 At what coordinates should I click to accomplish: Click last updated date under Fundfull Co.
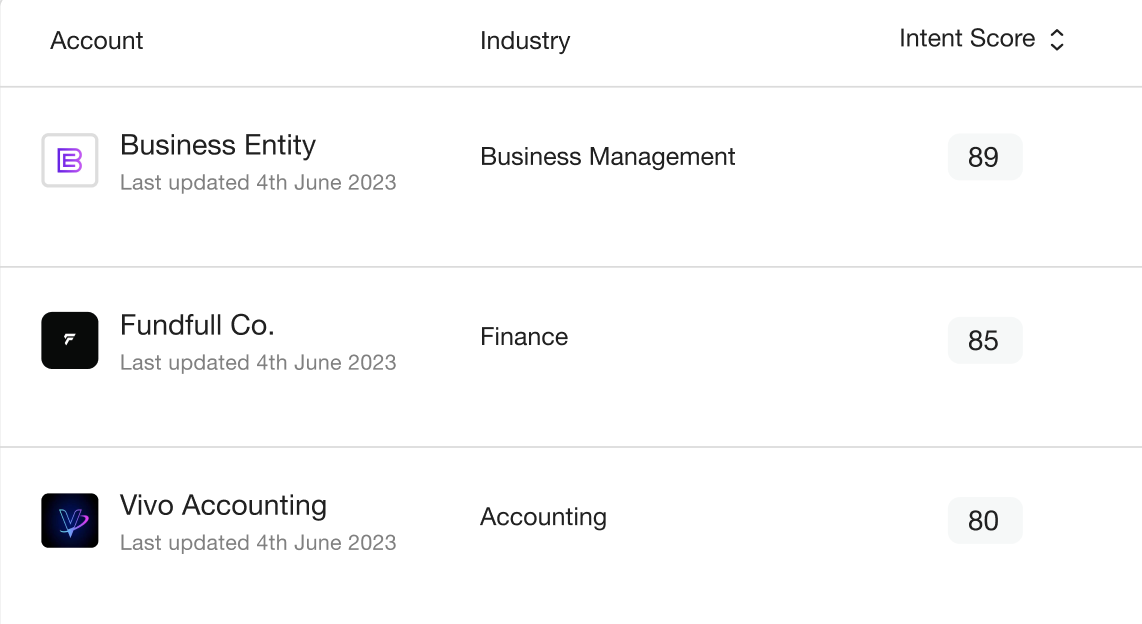tap(258, 362)
